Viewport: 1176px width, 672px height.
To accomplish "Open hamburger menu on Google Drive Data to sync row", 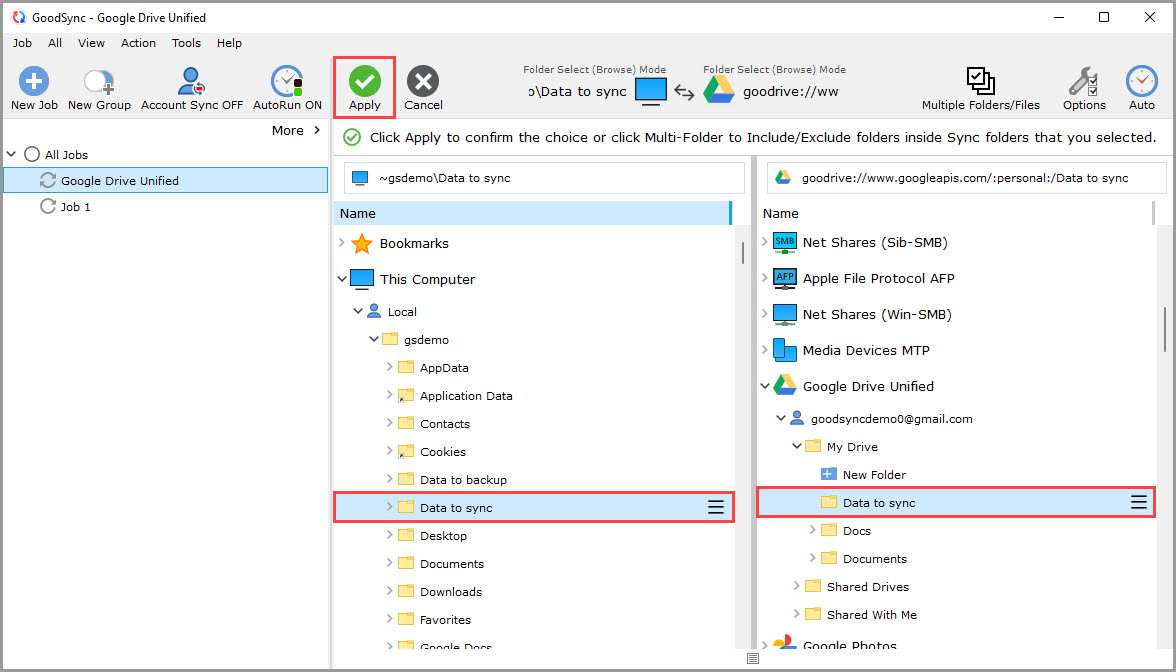I will tap(1138, 502).
